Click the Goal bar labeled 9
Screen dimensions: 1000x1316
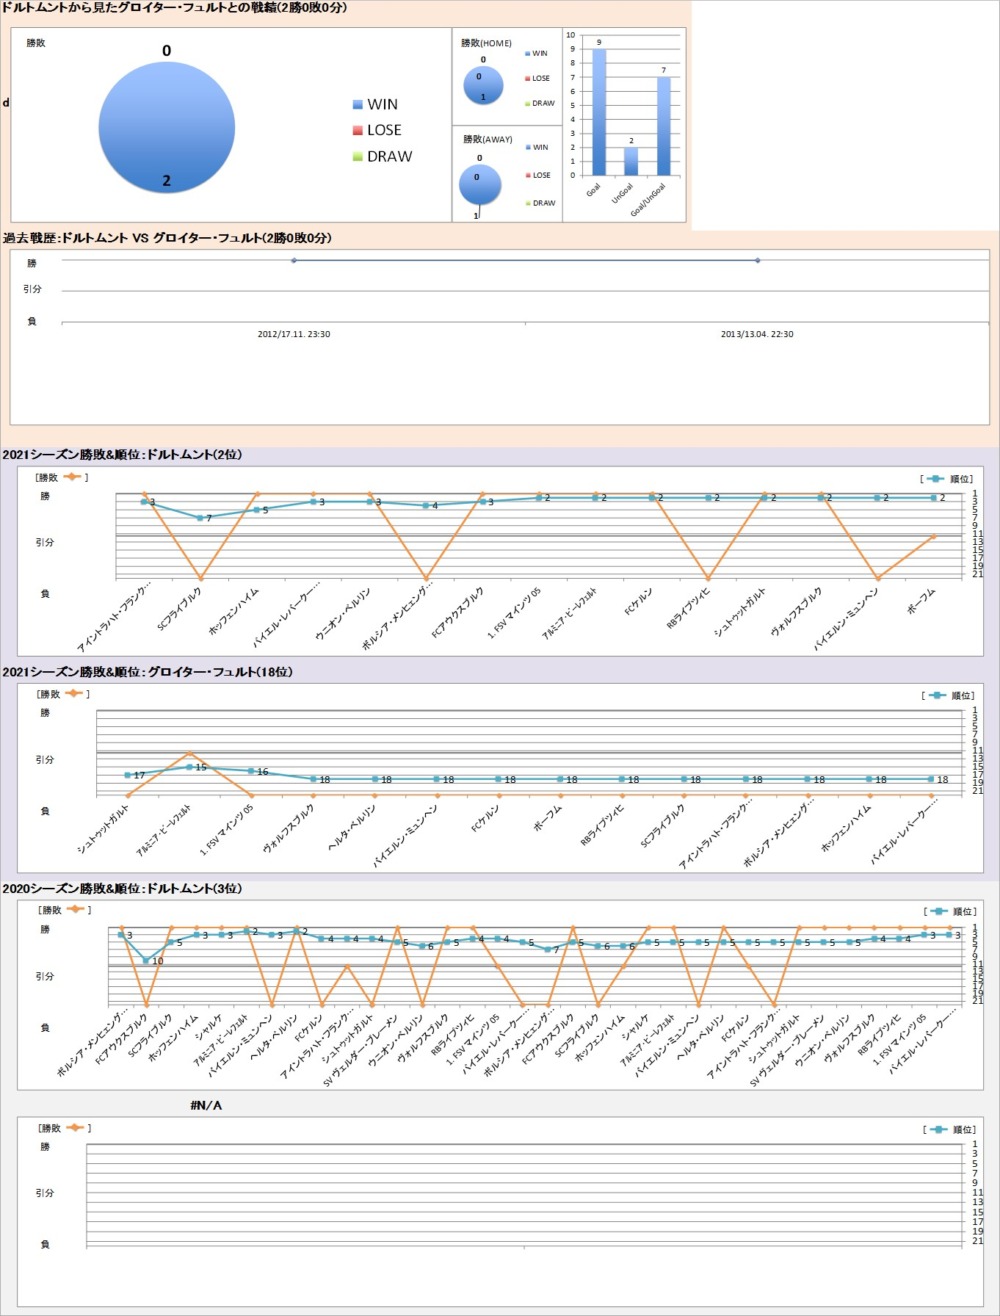(x=598, y=111)
